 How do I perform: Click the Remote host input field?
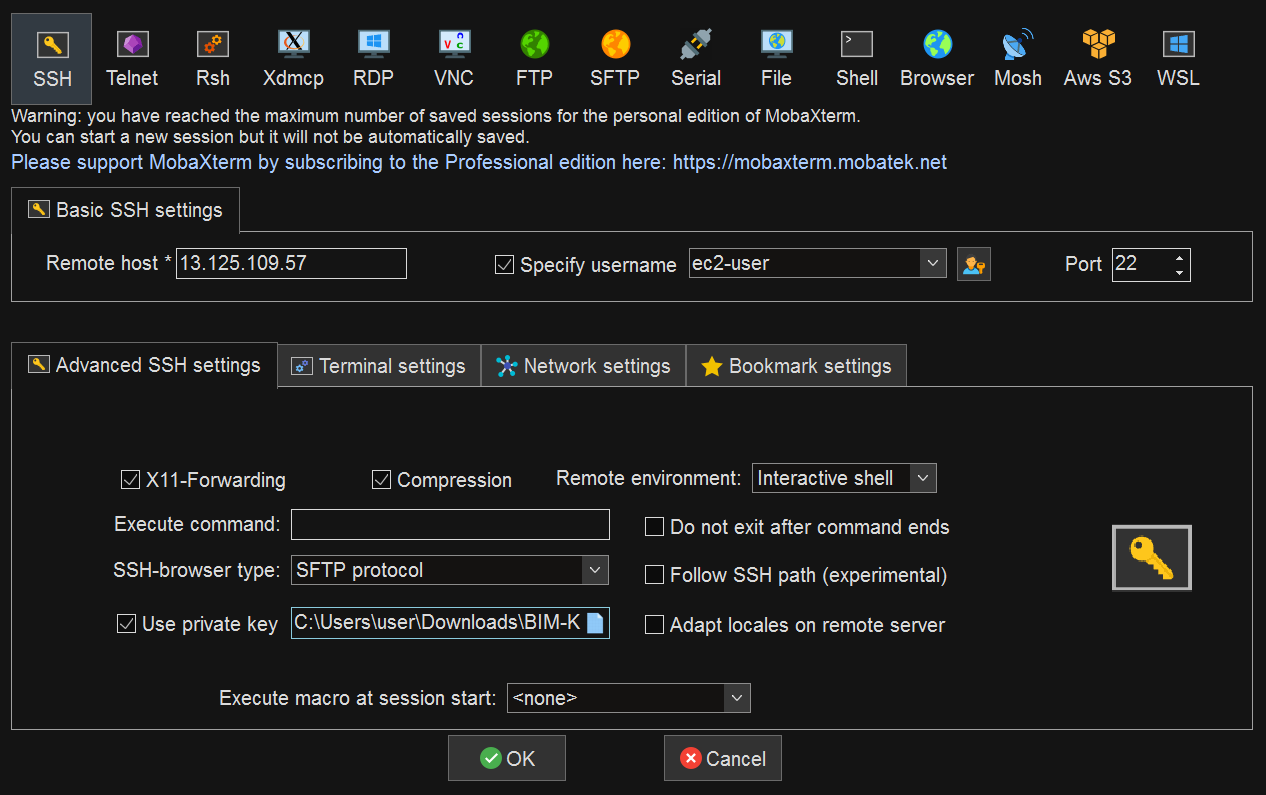[x=291, y=264]
